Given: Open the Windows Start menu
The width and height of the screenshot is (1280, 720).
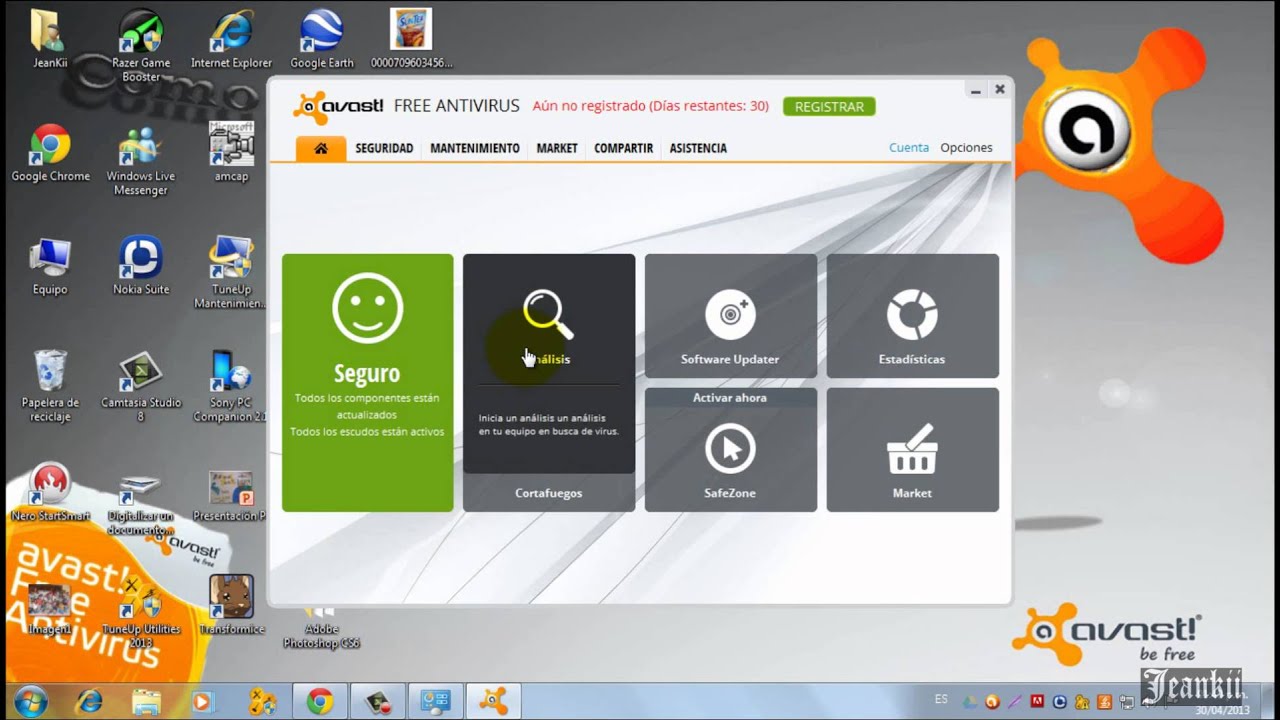Looking at the screenshot, I should coord(31,701).
